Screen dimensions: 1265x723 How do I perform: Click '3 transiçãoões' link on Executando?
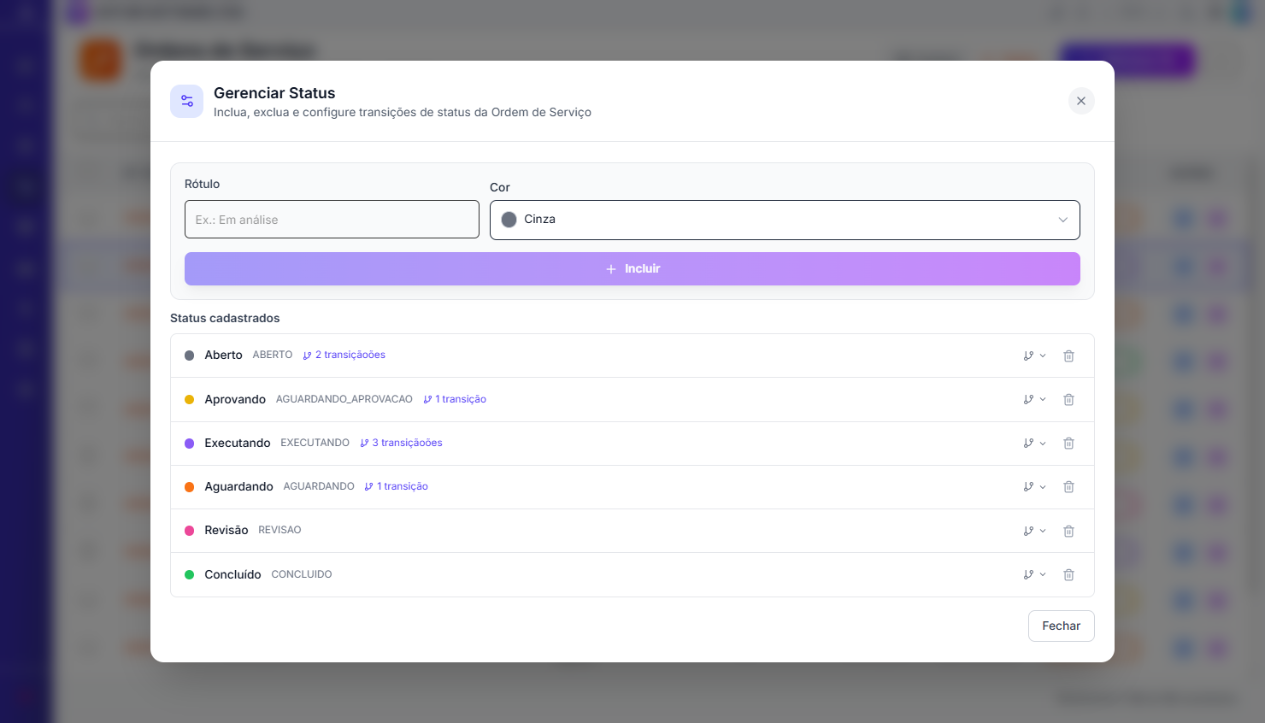click(x=401, y=443)
